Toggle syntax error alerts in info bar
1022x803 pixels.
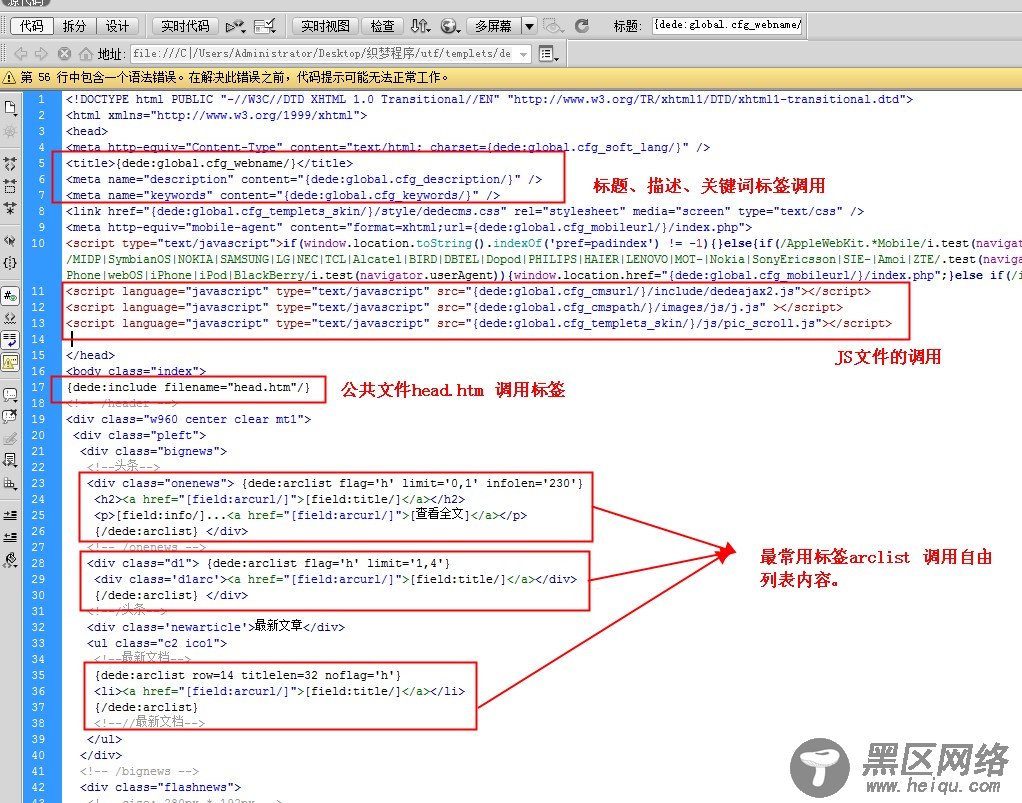click(x=10, y=362)
